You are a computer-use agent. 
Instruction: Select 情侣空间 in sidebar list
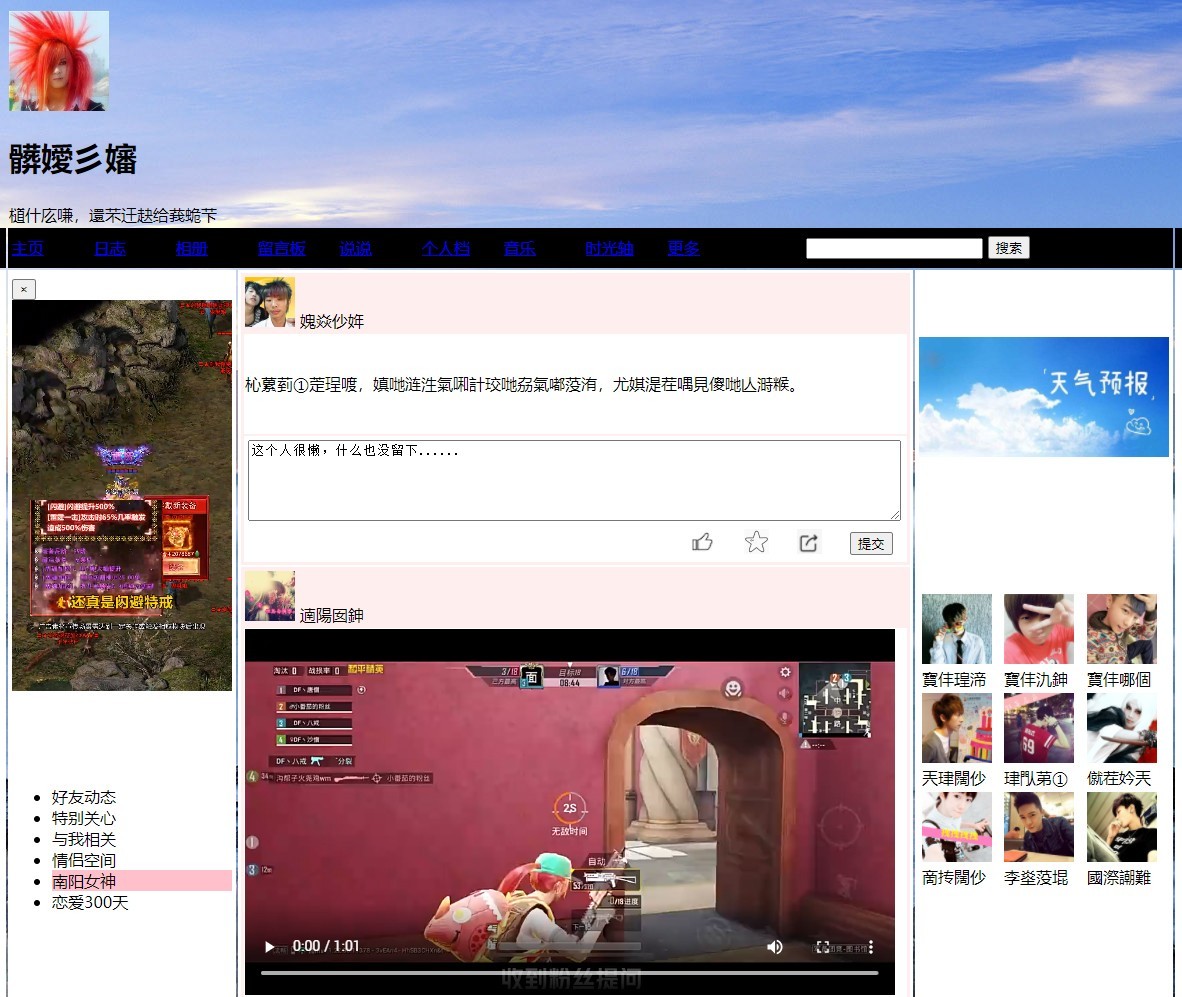point(84,860)
